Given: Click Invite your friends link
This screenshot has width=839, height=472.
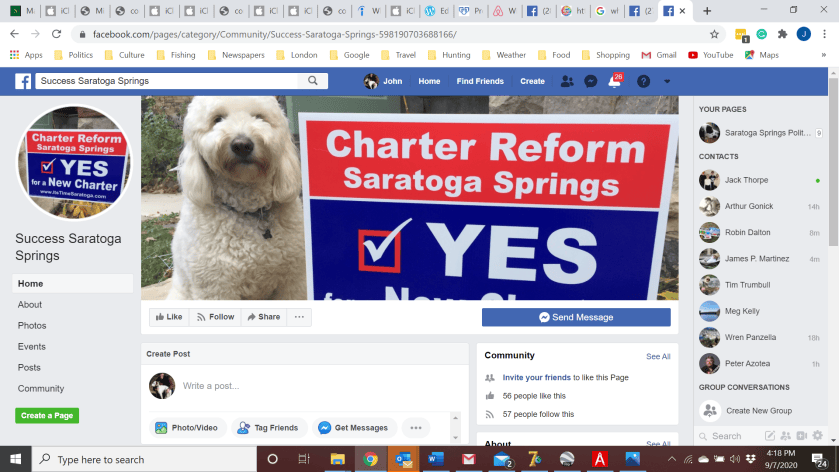Looking at the screenshot, I should click(536, 377).
